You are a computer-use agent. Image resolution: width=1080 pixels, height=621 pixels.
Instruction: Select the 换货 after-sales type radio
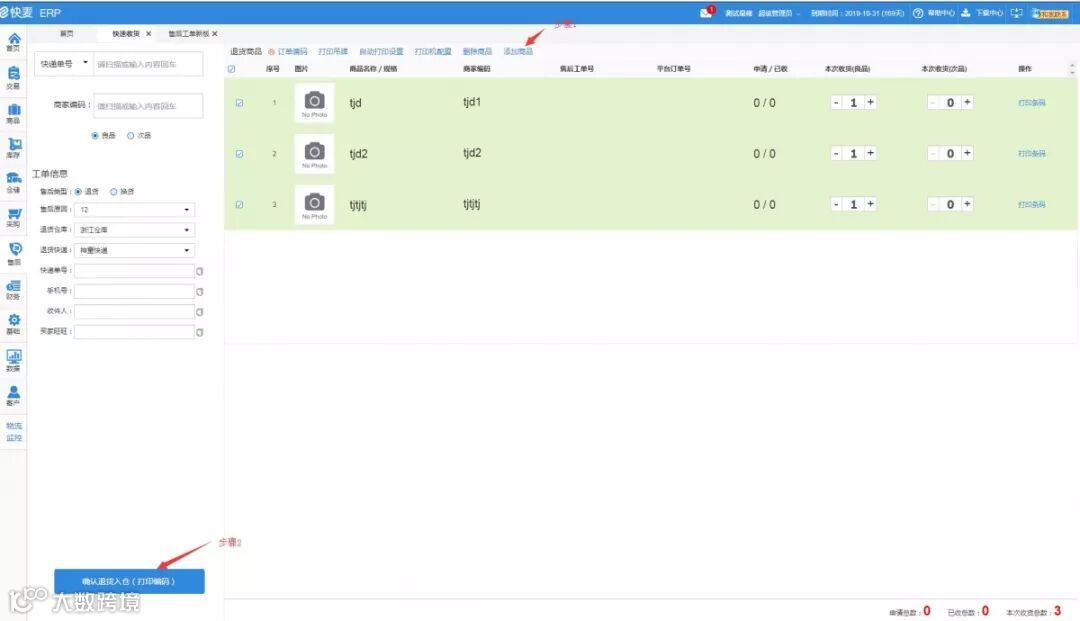coord(114,191)
